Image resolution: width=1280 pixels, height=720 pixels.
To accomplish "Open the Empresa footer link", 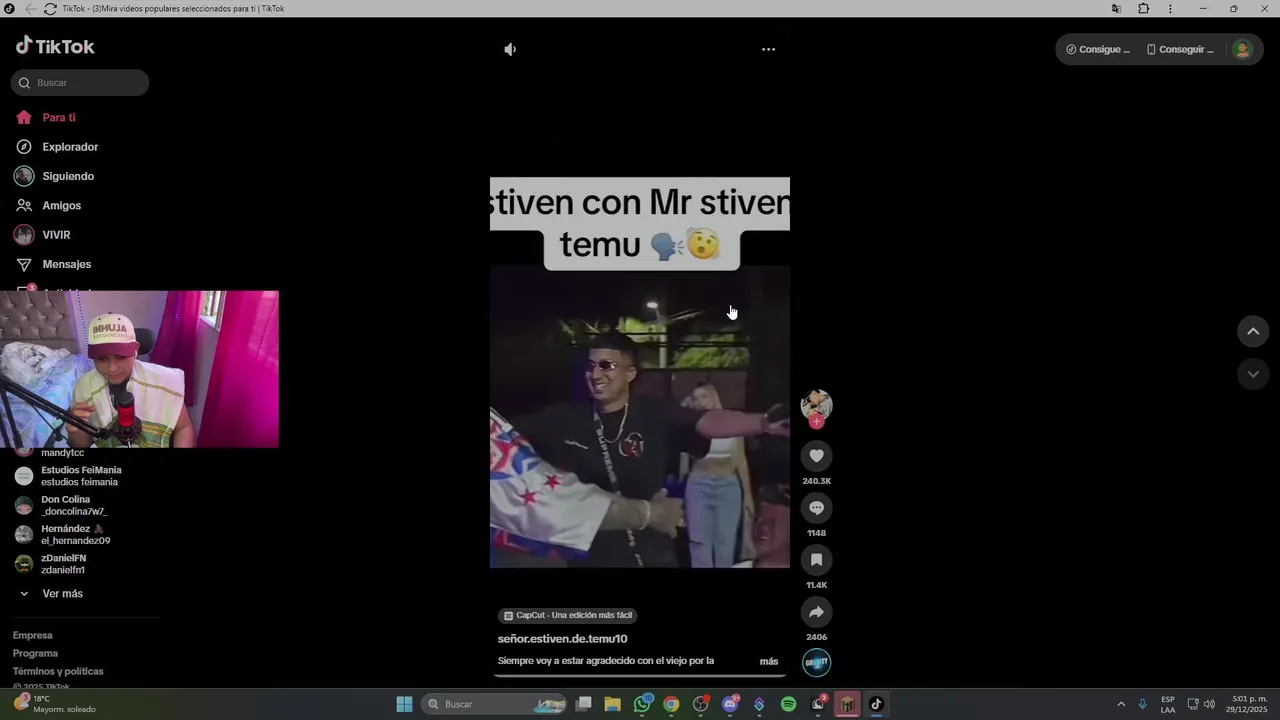I will click(33, 635).
